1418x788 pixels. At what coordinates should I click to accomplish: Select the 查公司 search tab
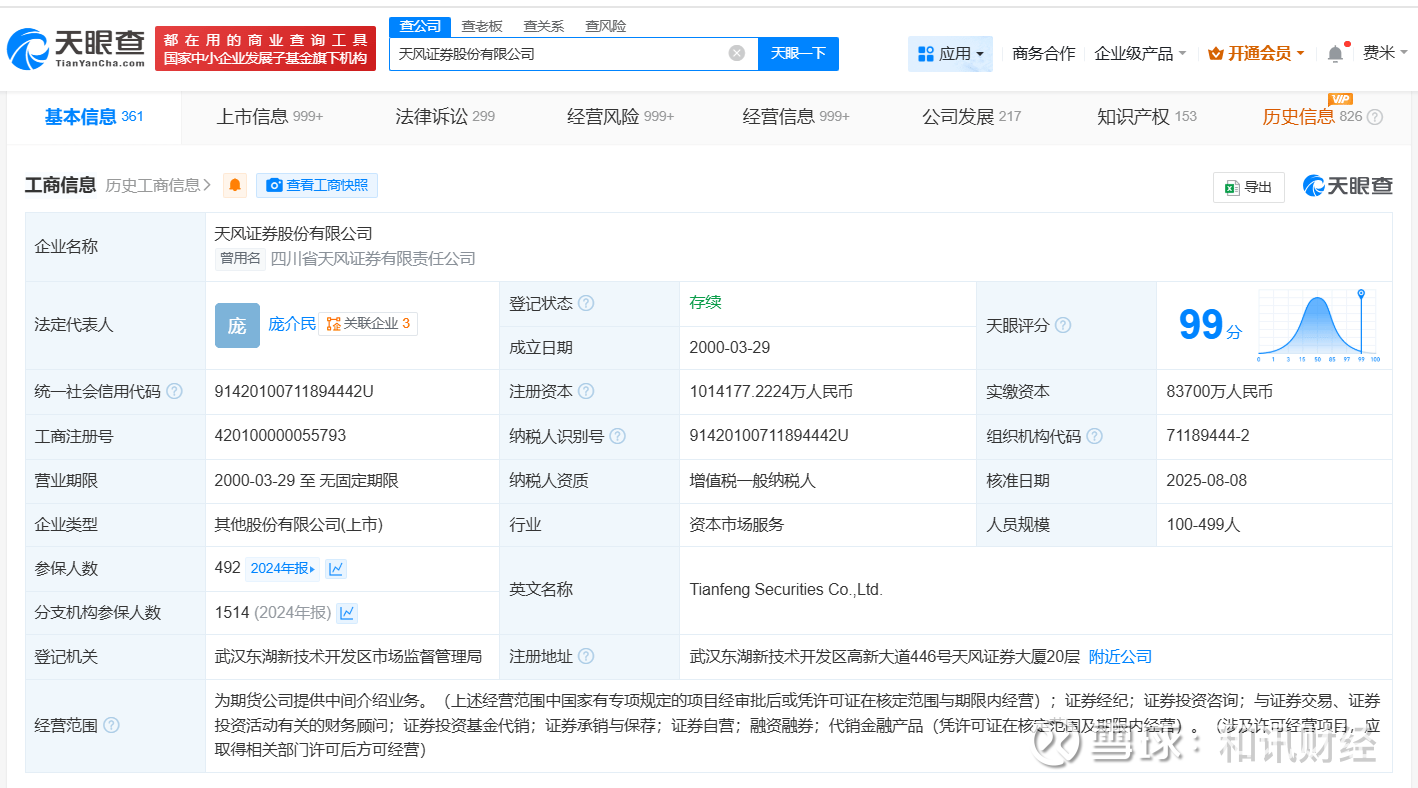[x=420, y=26]
